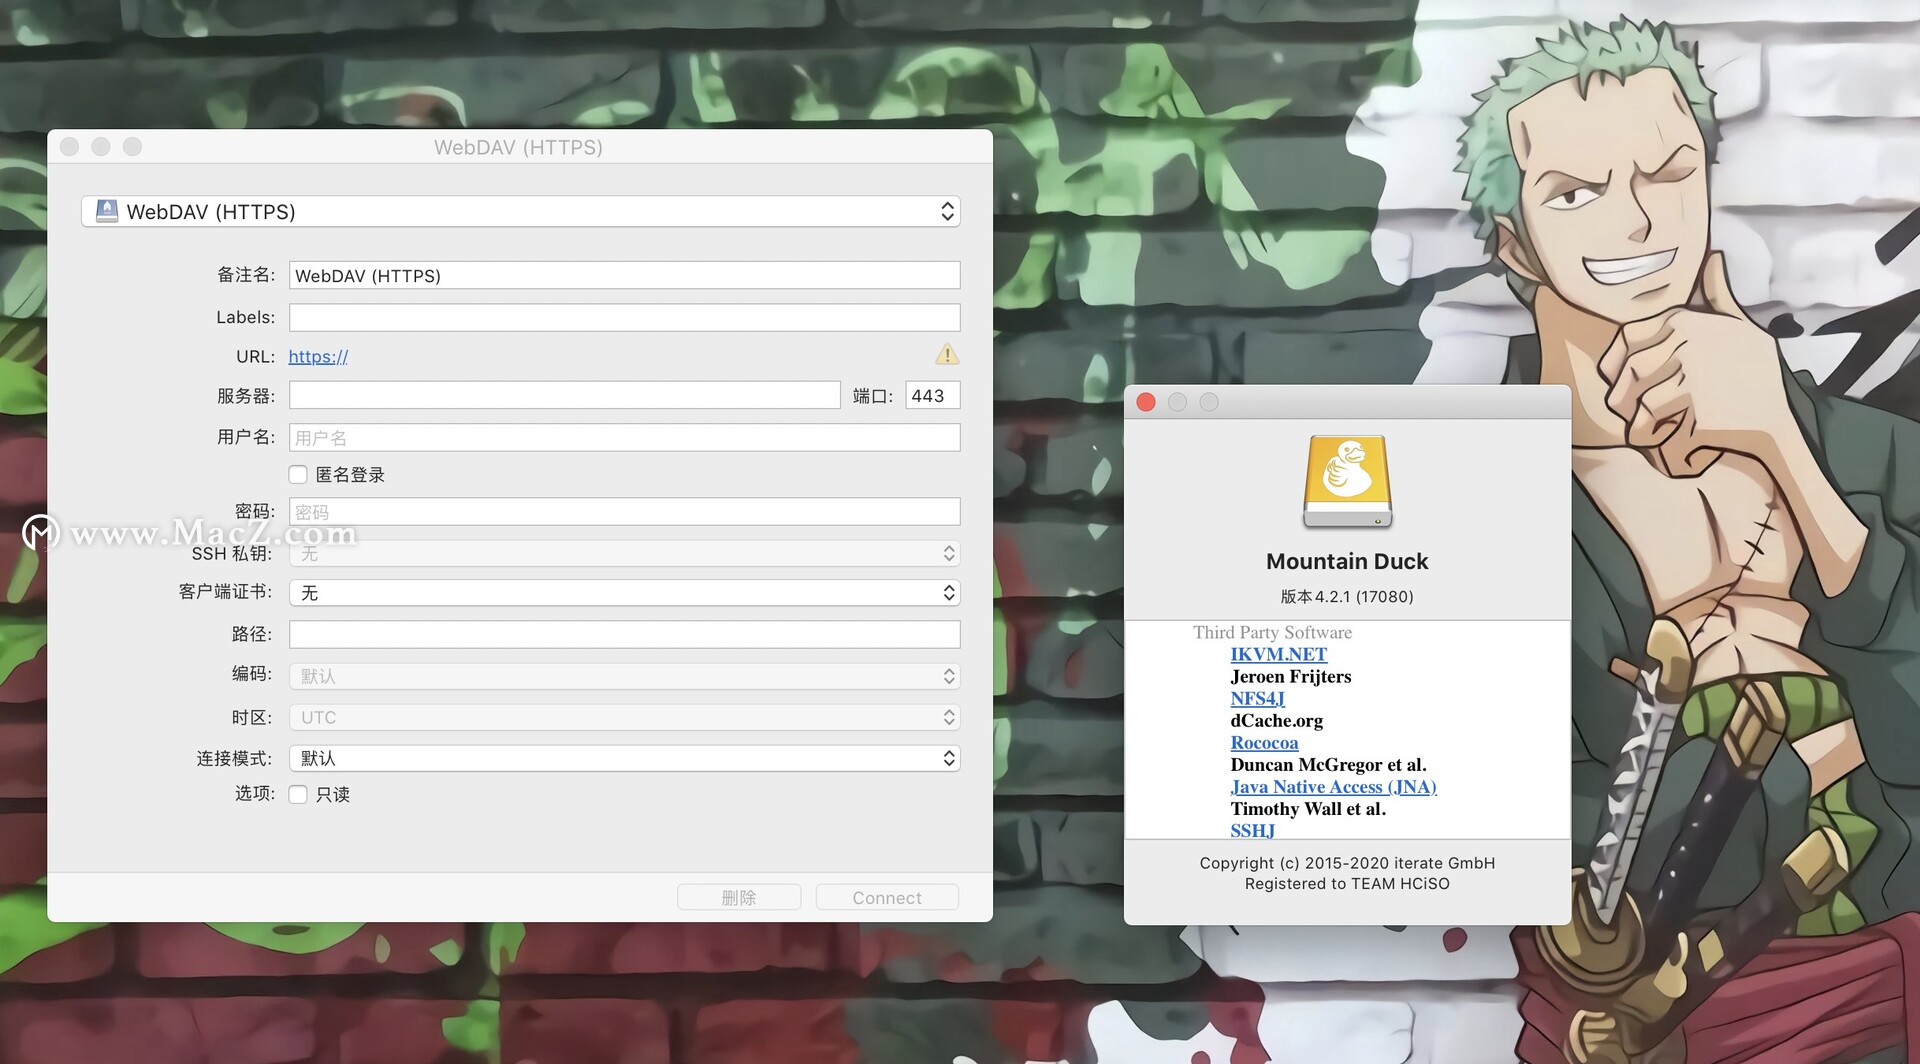Click the dCache.org text
1920x1064 pixels.
click(x=1277, y=720)
